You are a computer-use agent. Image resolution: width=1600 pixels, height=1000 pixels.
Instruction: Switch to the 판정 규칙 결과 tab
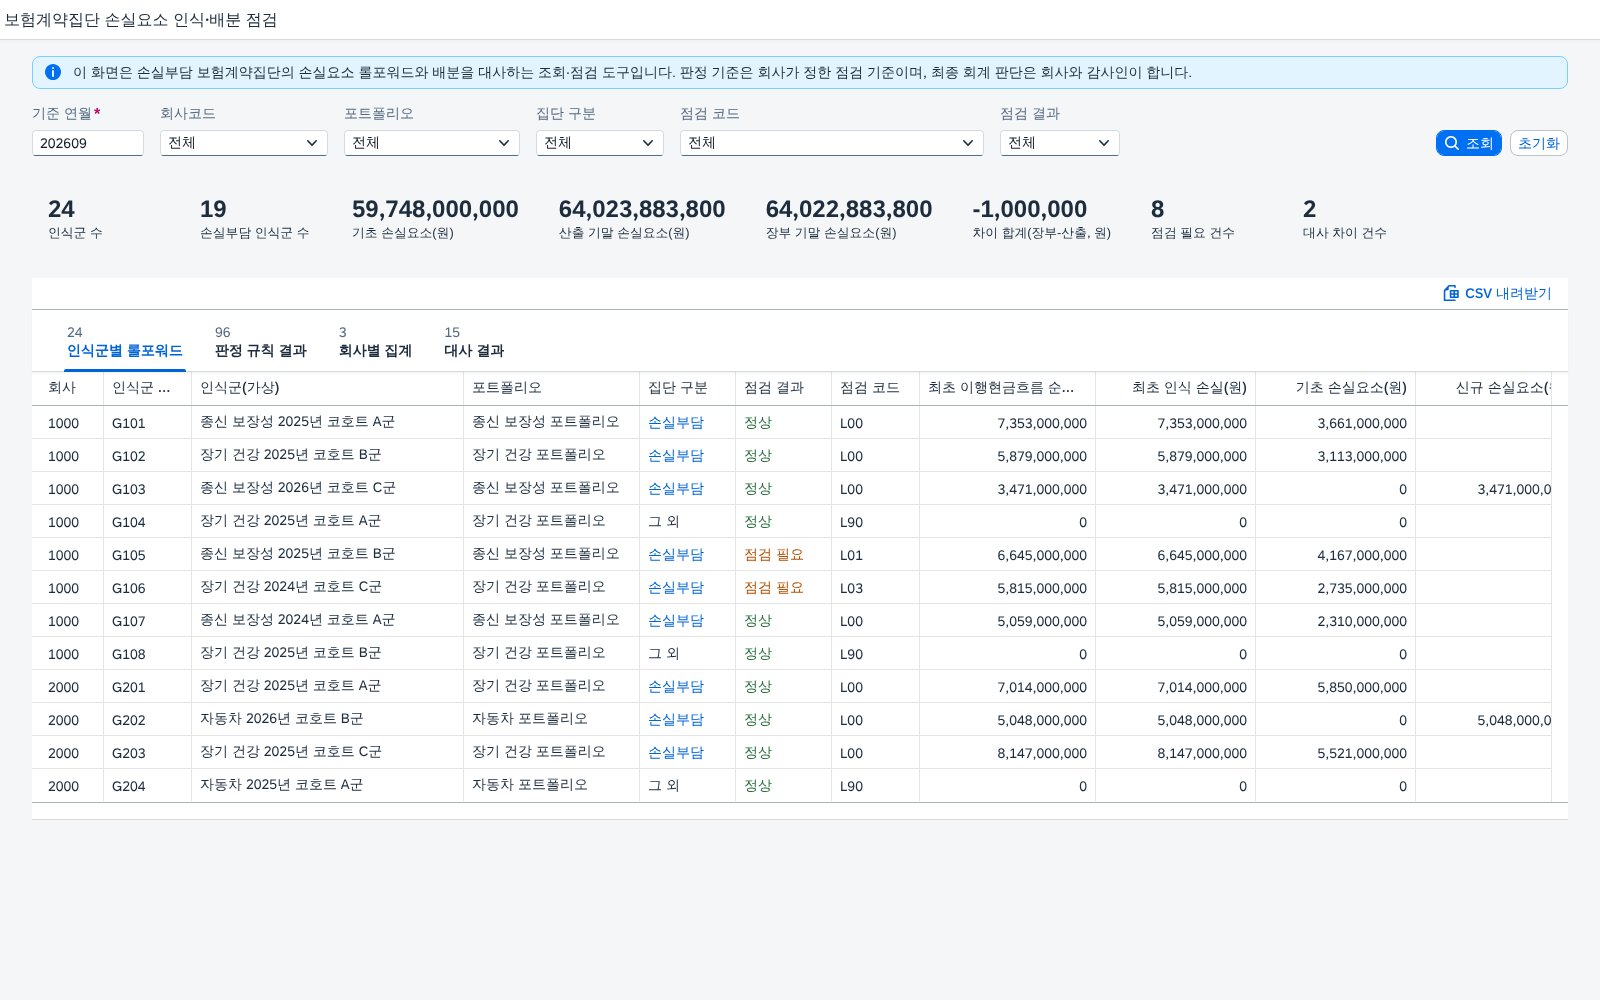pos(261,342)
